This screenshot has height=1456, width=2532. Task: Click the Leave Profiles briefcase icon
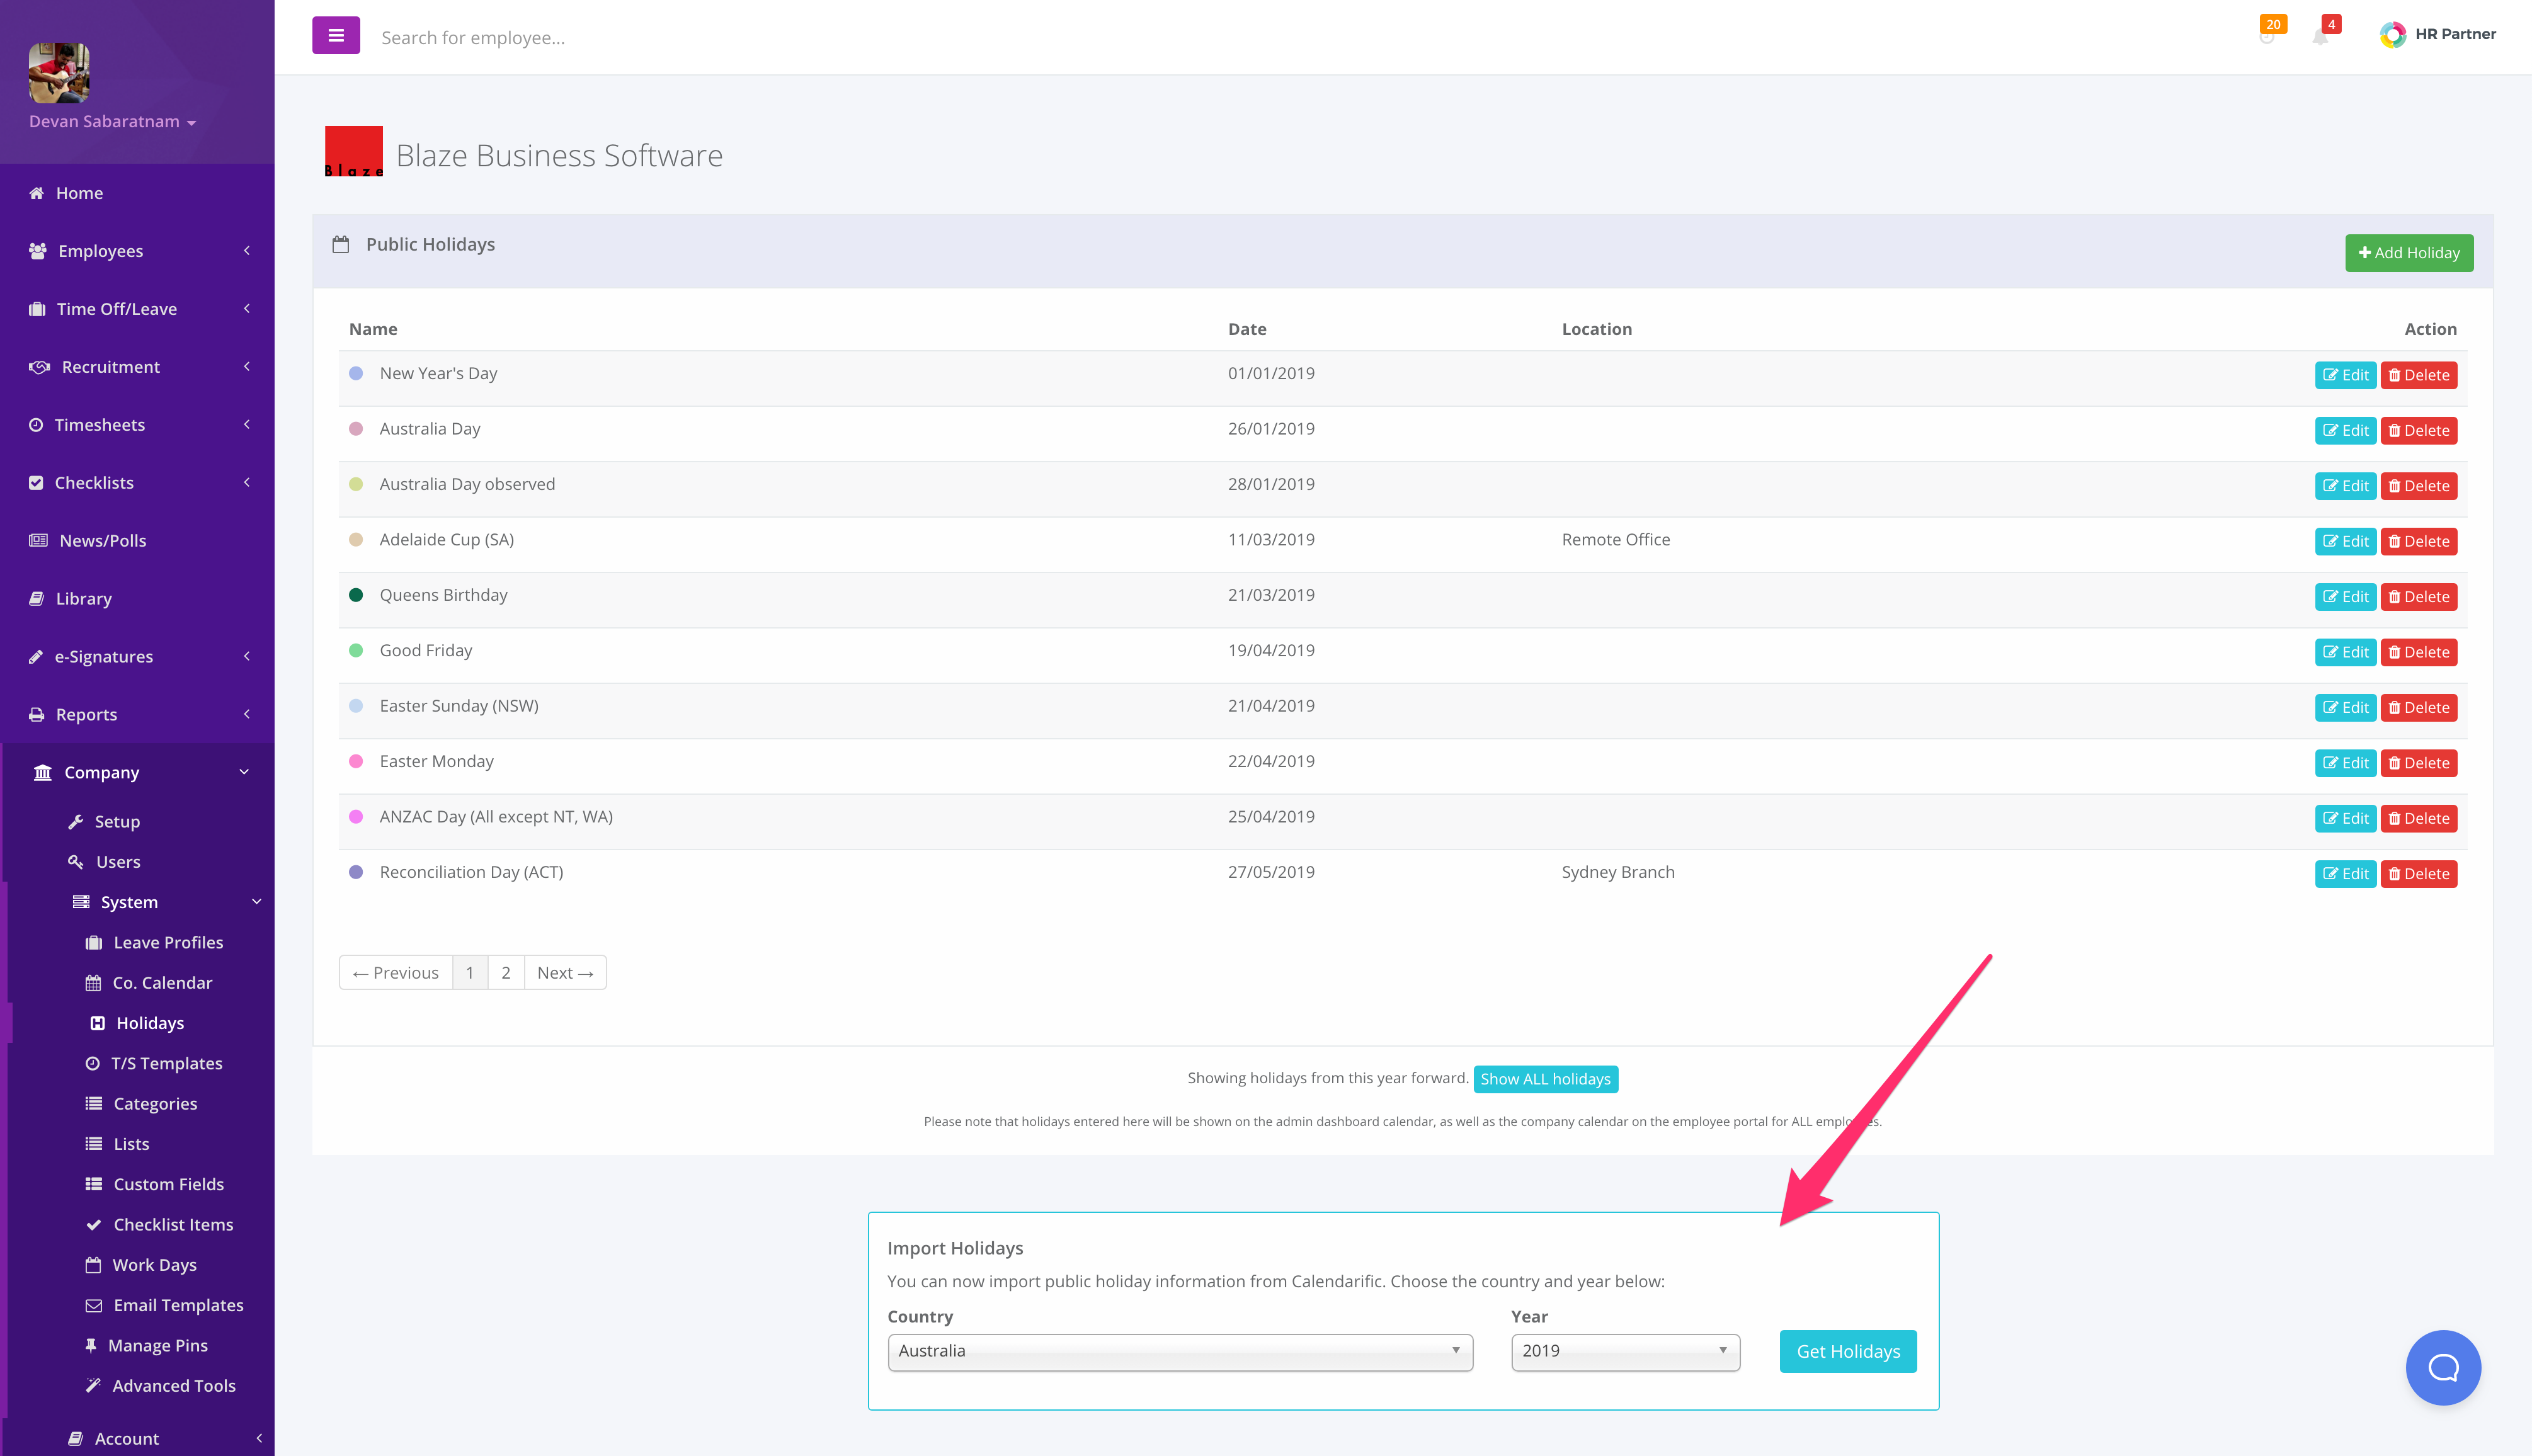coord(94,943)
